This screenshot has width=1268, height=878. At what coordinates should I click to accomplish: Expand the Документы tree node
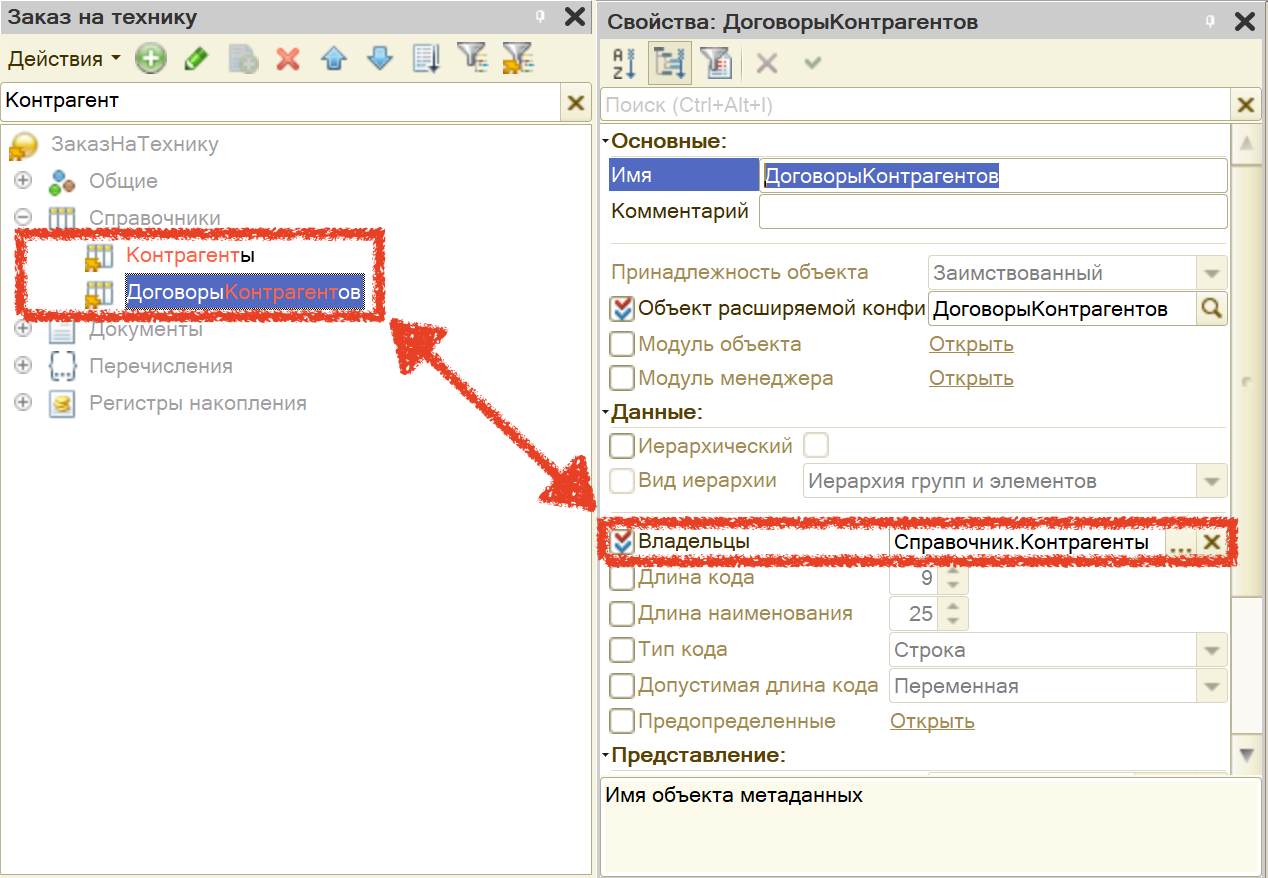tap(23, 329)
